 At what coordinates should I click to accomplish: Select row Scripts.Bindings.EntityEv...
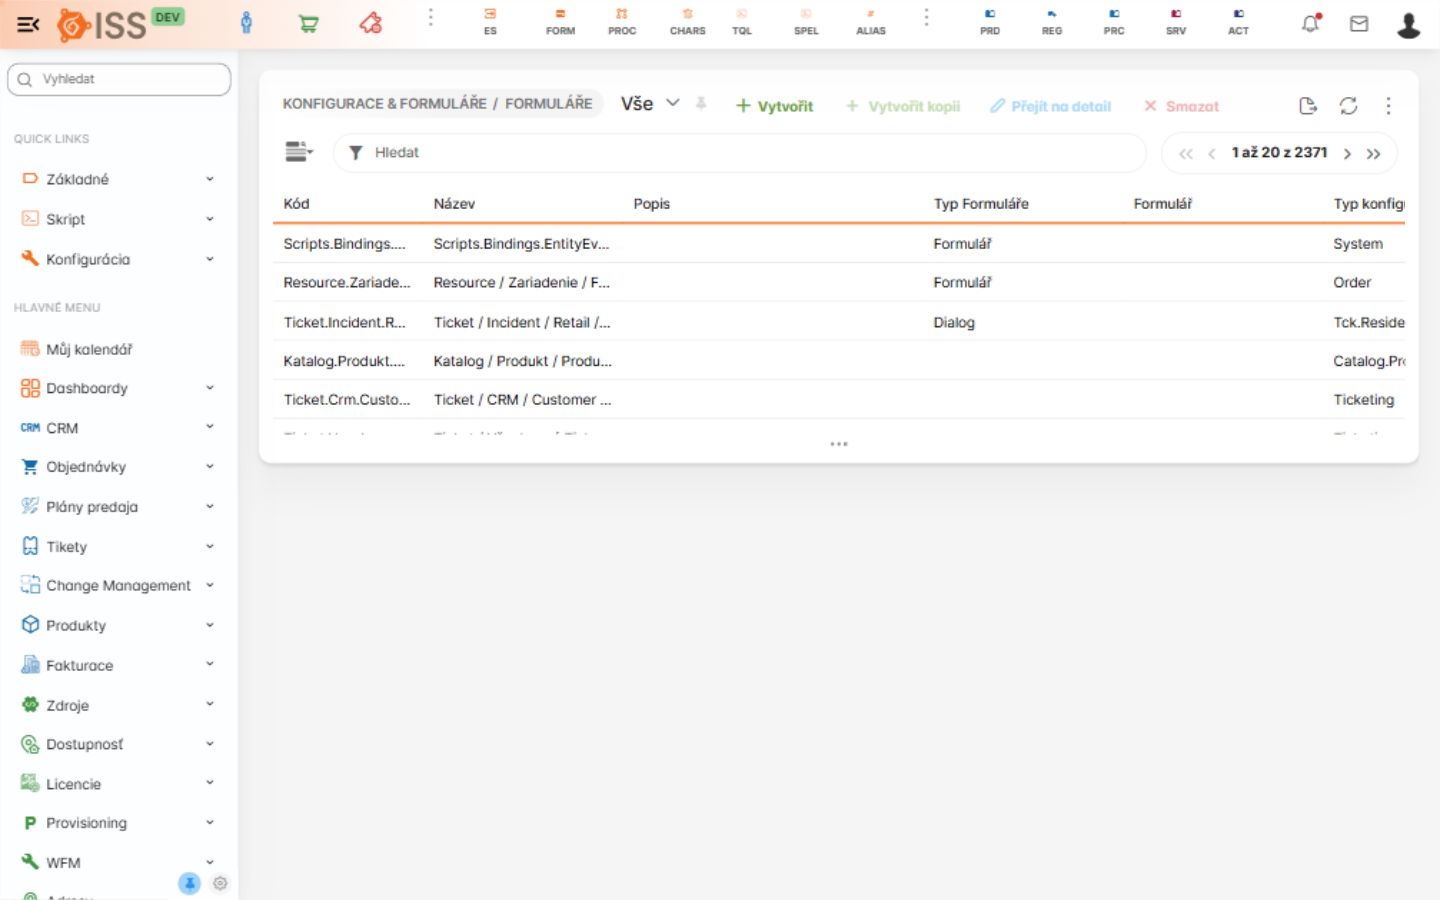tap(838, 244)
